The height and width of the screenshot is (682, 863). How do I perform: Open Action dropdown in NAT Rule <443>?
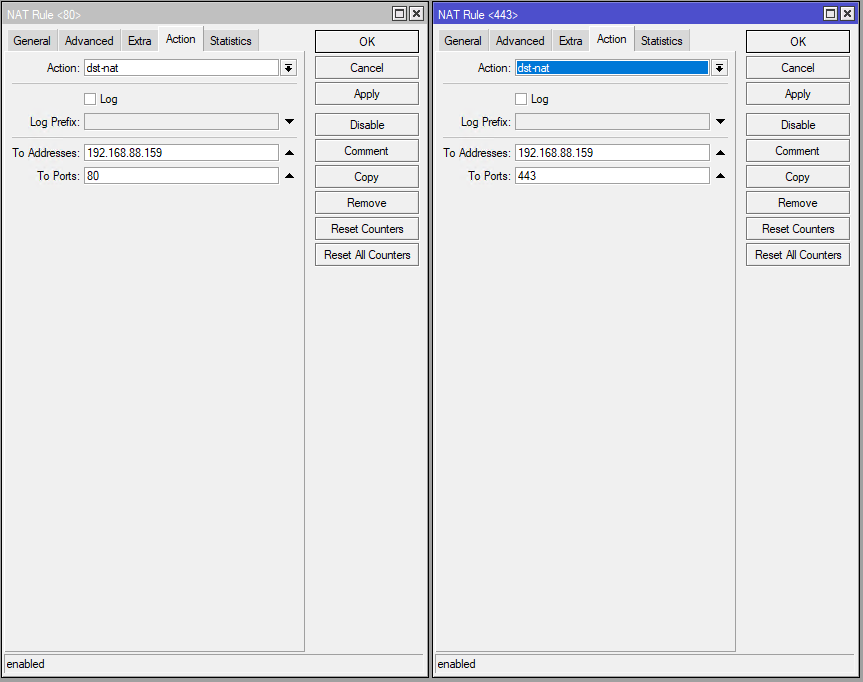coord(719,68)
